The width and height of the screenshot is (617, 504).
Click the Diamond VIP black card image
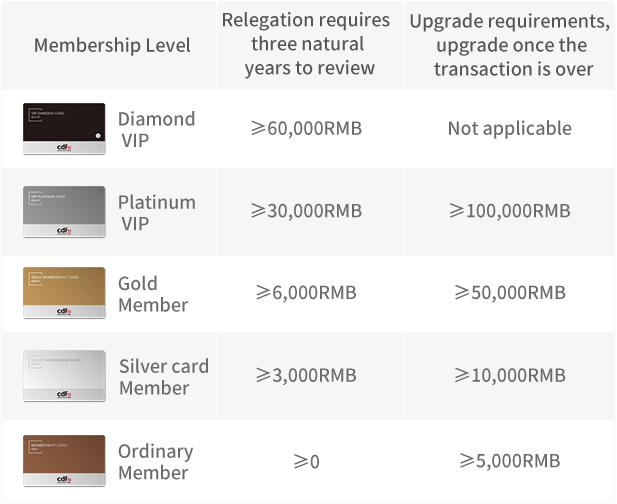[x=64, y=129]
